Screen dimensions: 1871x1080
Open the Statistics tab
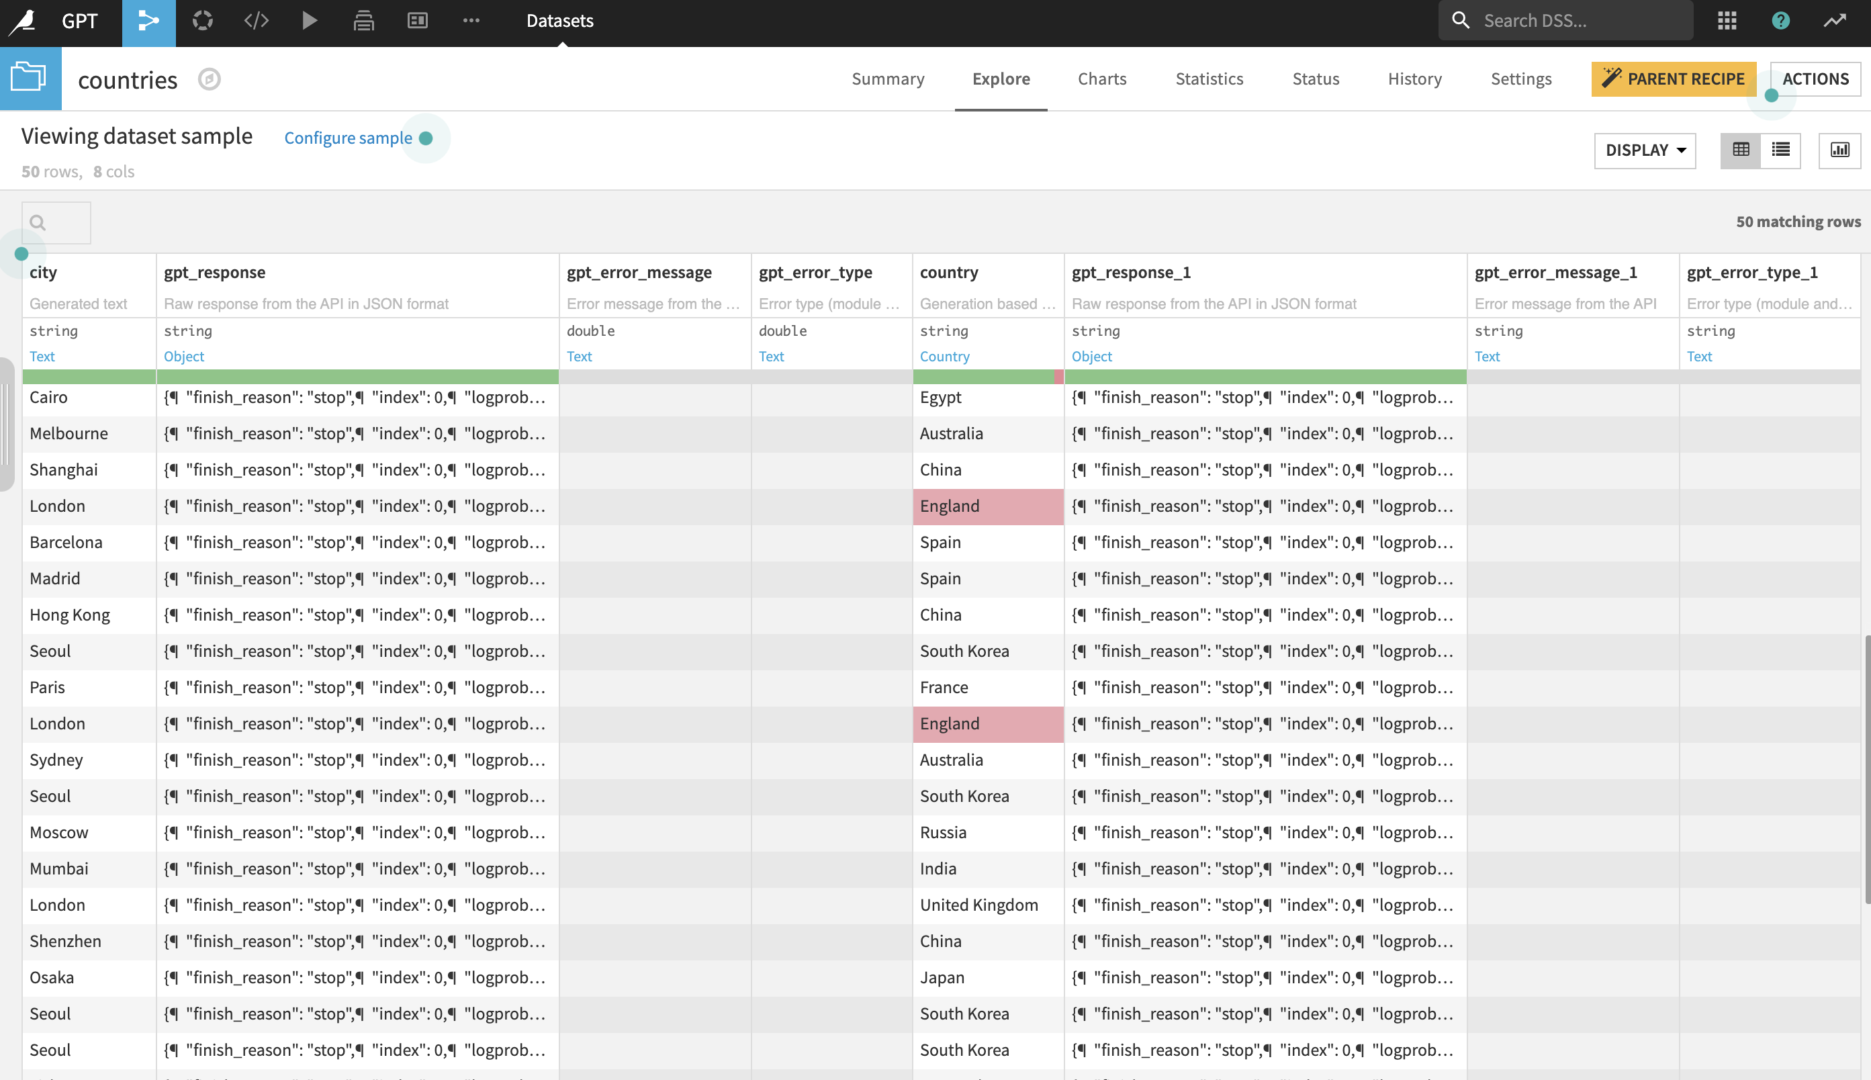click(x=1209, y=79)
